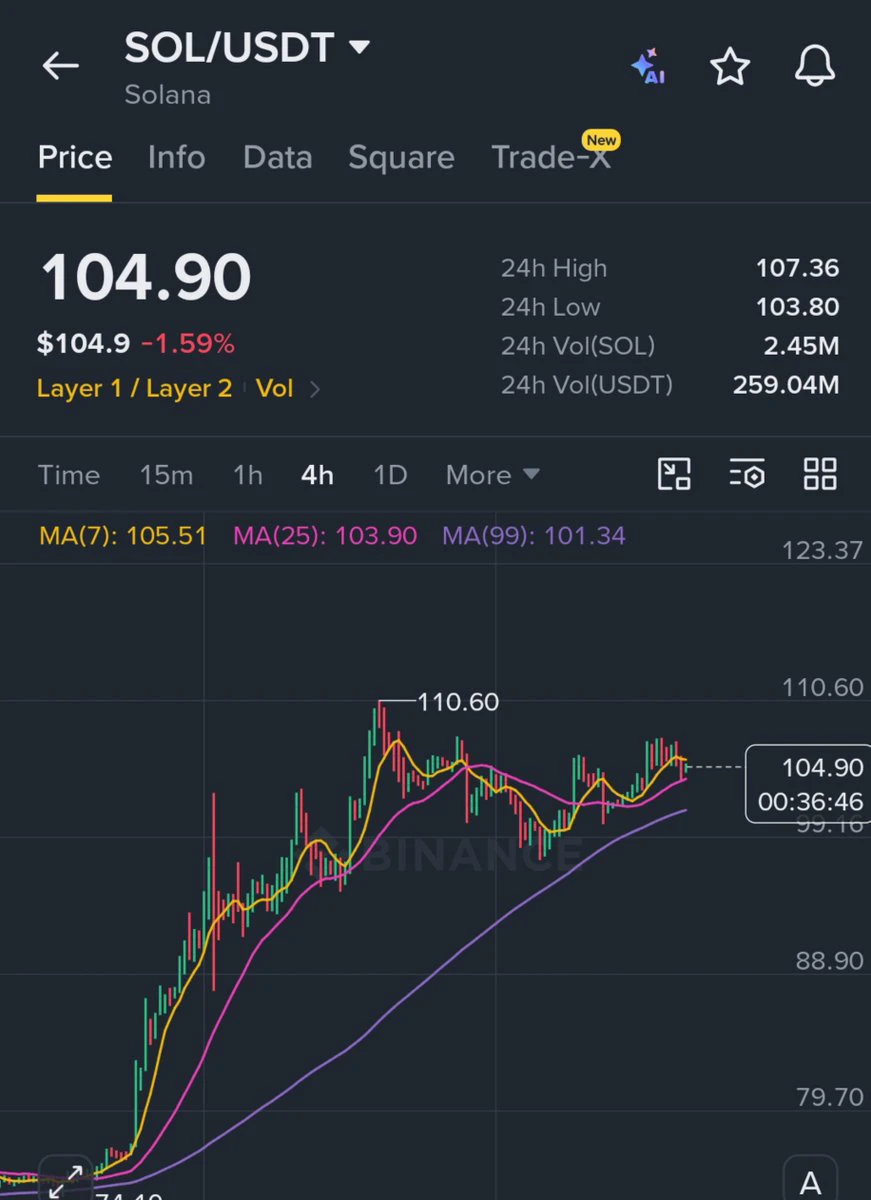
Task: Tap the A auto-scale button on chart
Action: [811, 1182]
